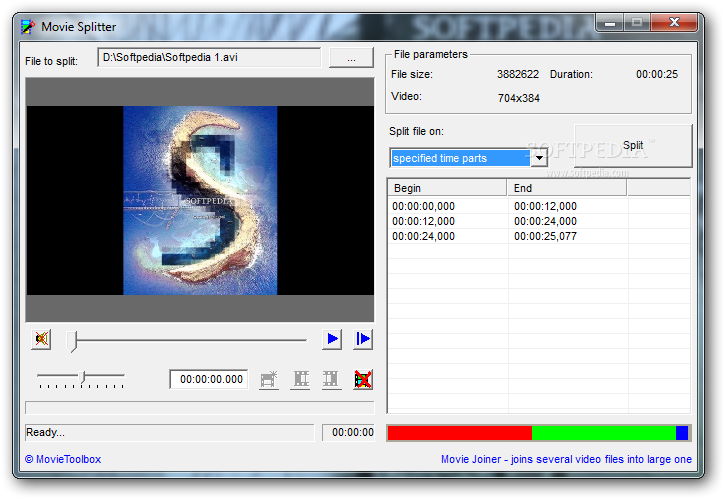Viewport: 725px width, 499px height.
Task: Click the green segment of the parts bar
Action: coord(604,433)
